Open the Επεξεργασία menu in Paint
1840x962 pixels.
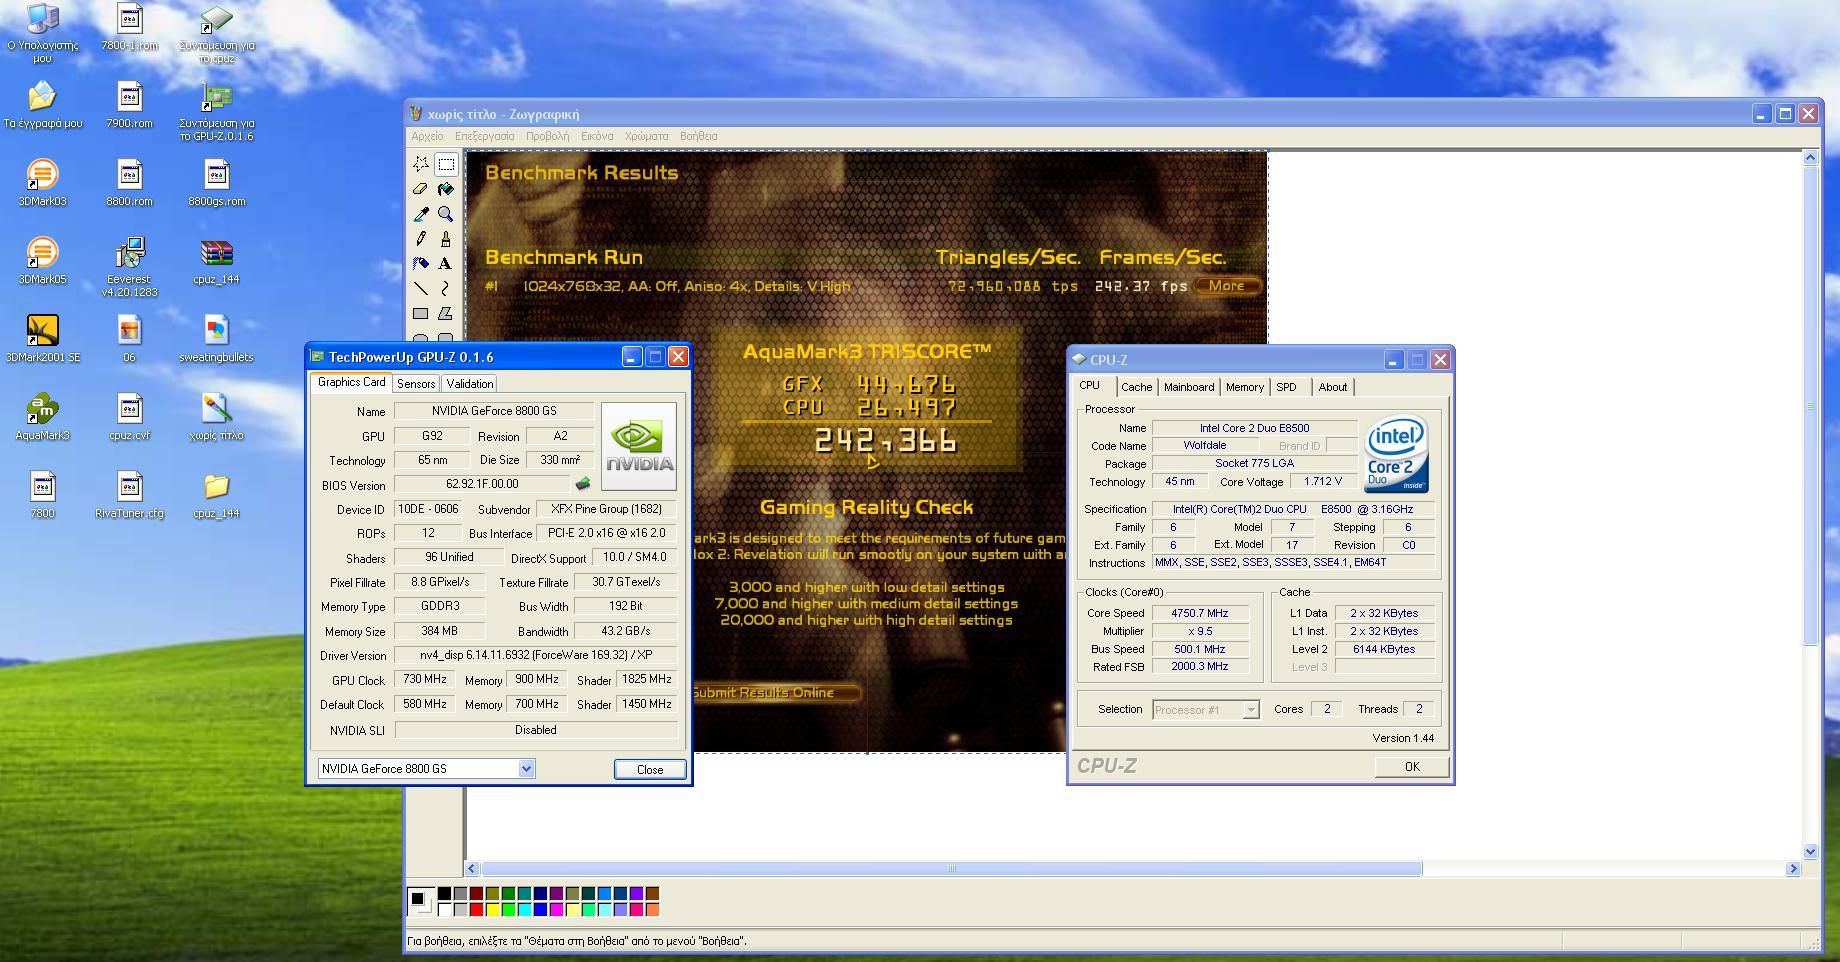pos(485,136)
